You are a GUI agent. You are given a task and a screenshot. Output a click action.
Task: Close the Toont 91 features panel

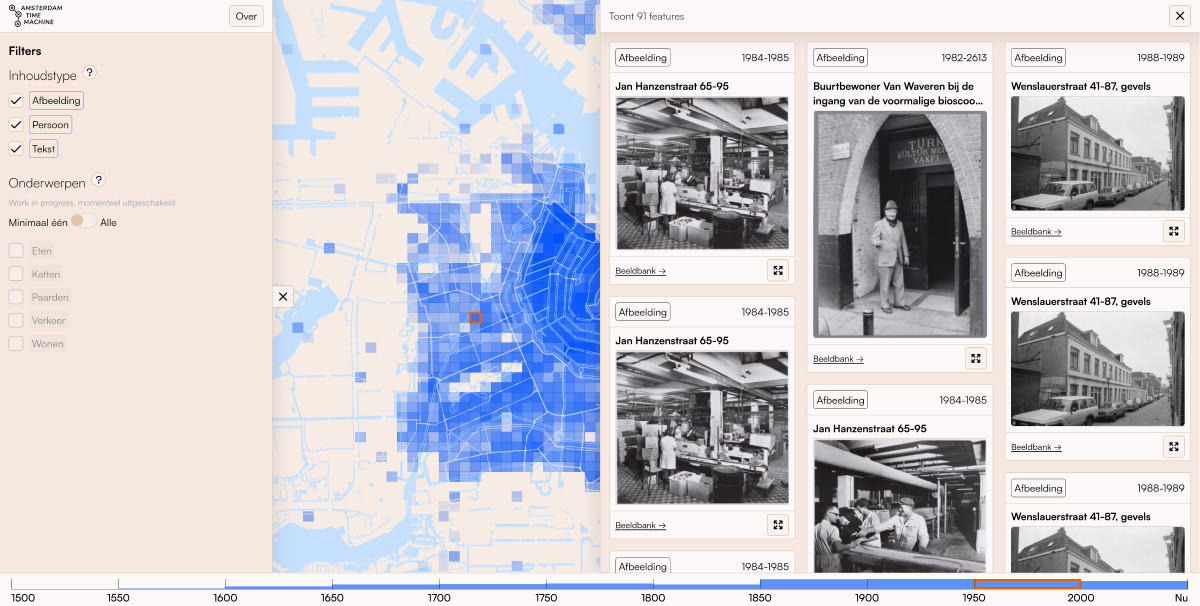pyautogui.click(x=1179, y=16)
